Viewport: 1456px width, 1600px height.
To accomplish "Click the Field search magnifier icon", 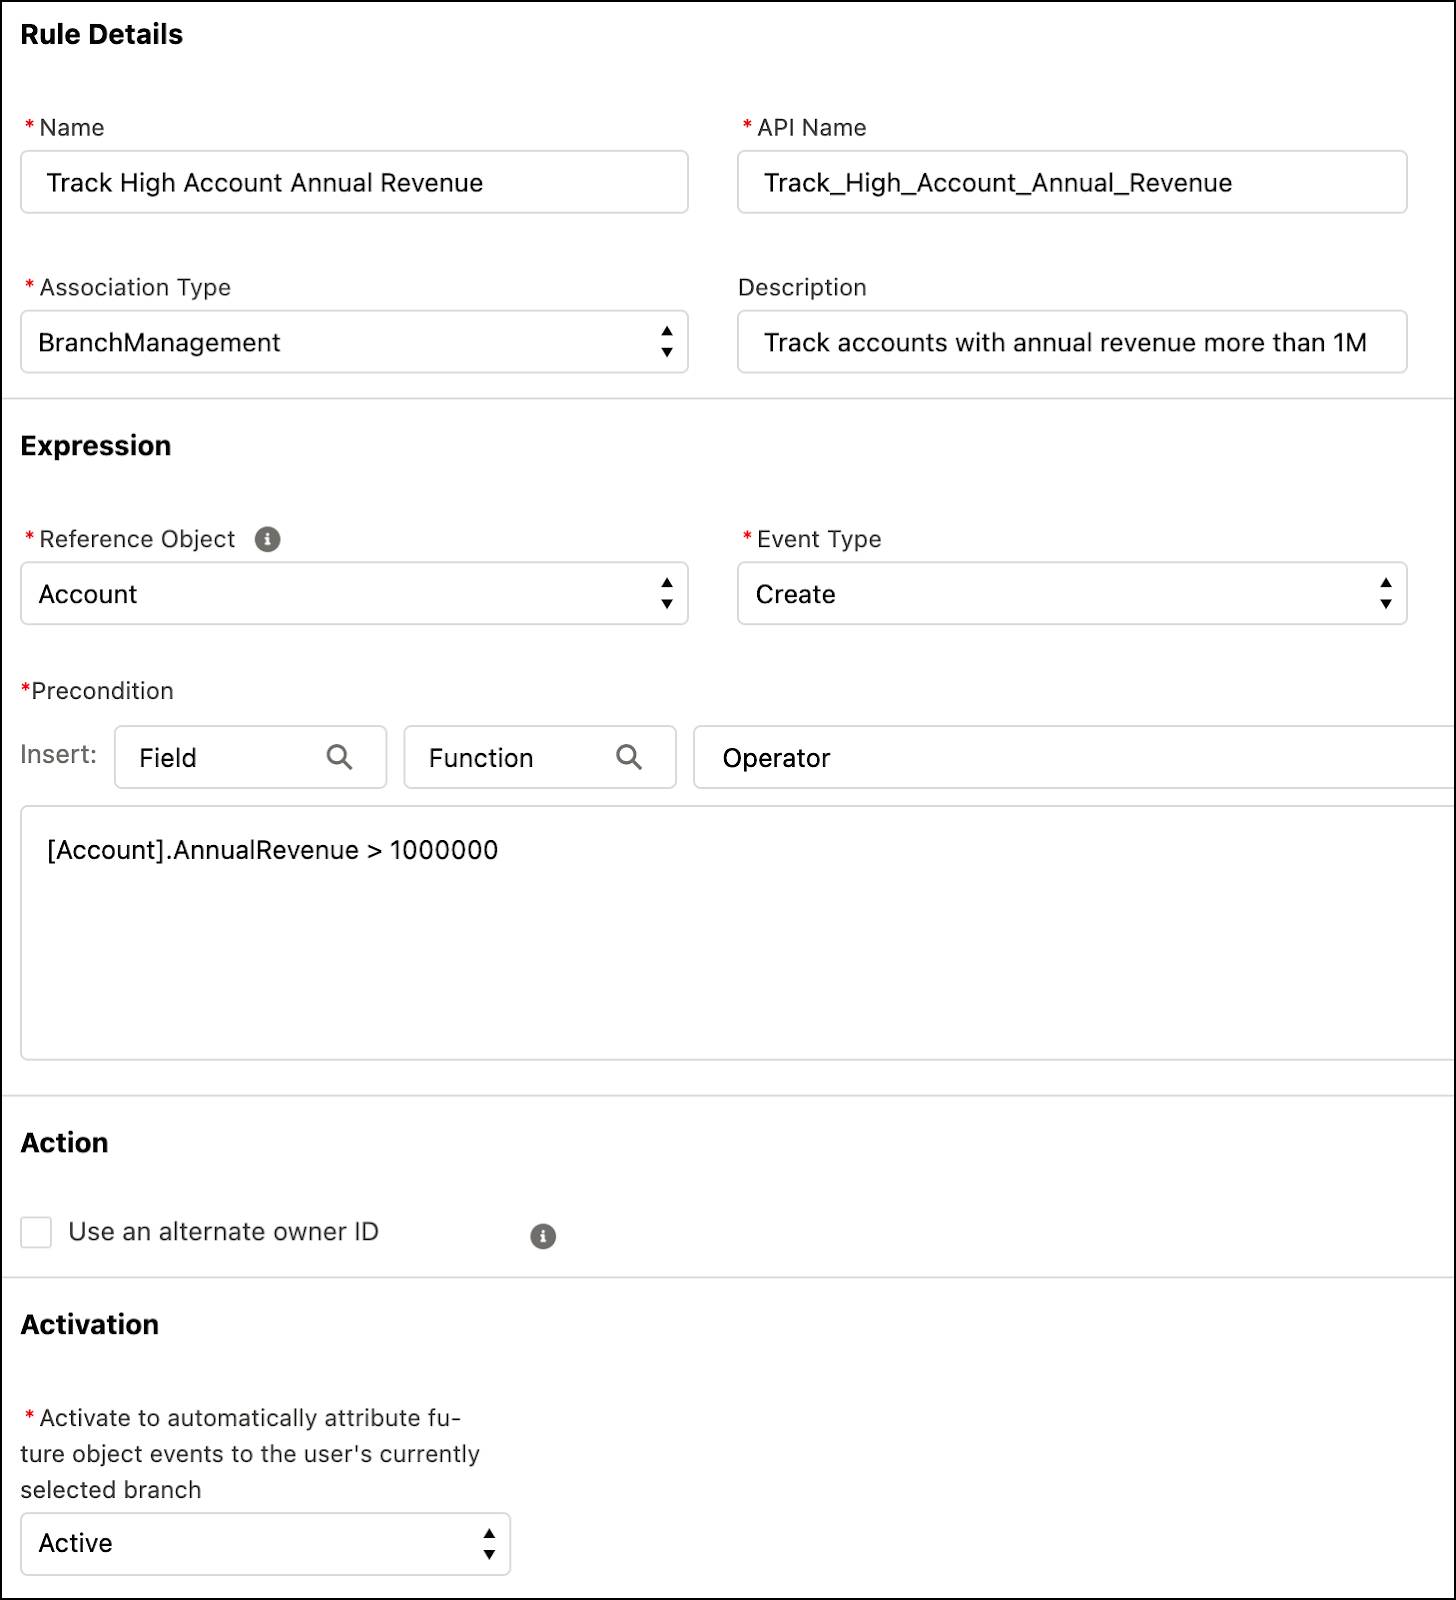I will (340, 757).
